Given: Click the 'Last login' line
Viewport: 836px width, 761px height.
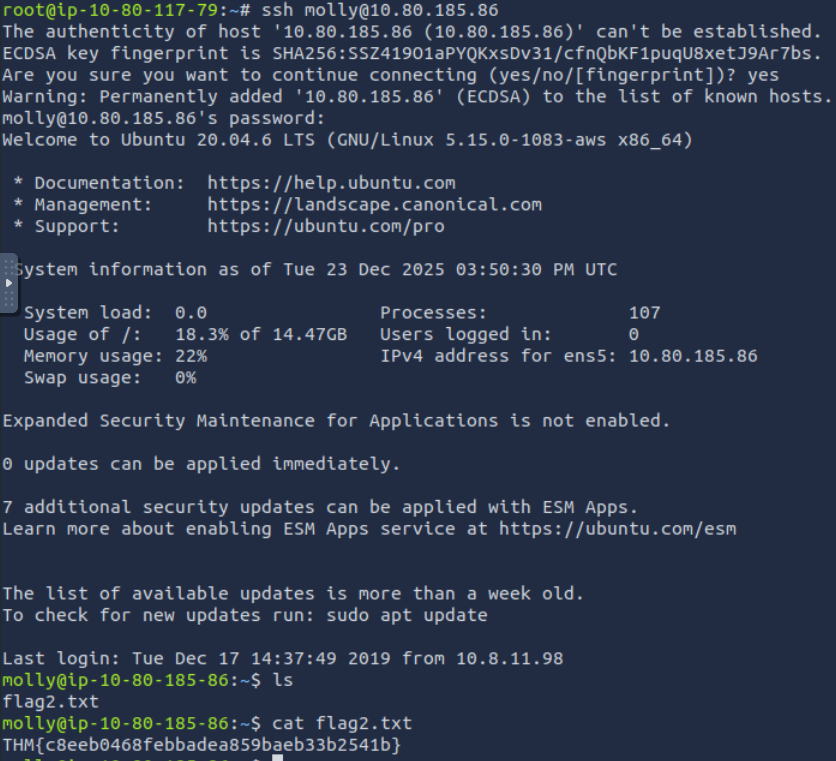Looking at the screenshot, I should pyautogui.click(x=281, y=658).
